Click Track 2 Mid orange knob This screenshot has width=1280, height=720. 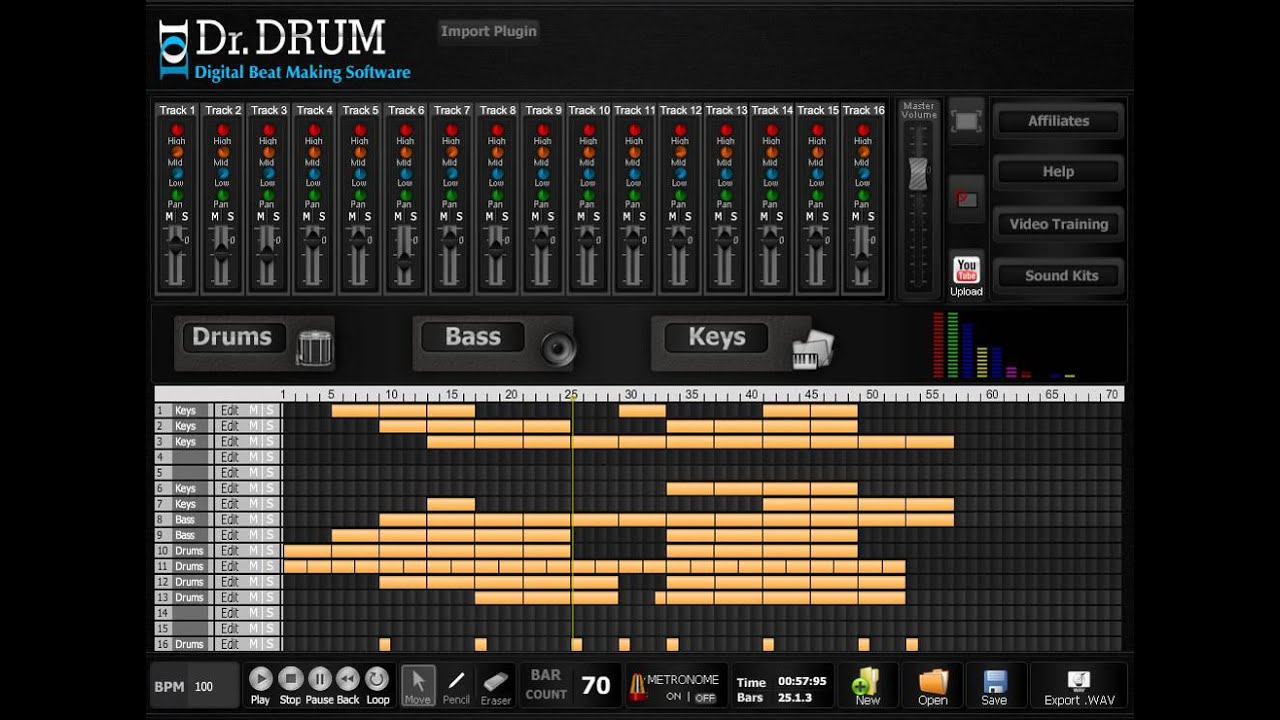(x=222, y=152)
